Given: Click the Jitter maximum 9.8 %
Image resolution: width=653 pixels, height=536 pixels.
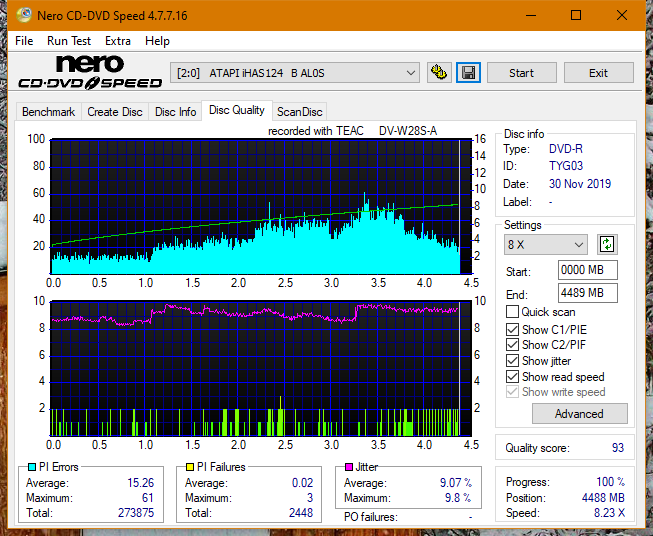Looking at the screenshot, I should [x=458, y=498].
